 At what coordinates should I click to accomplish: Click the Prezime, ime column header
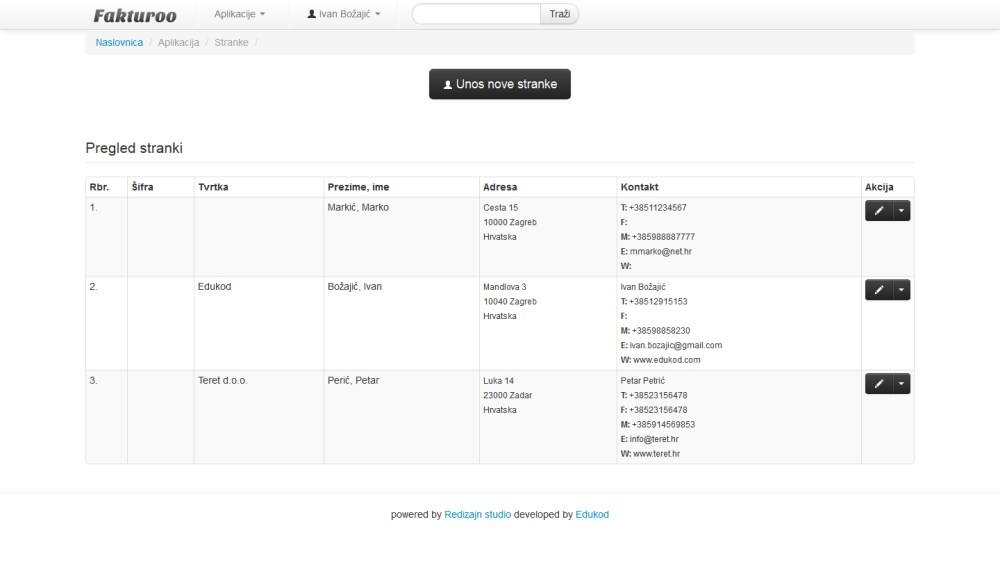coord(358,187)
